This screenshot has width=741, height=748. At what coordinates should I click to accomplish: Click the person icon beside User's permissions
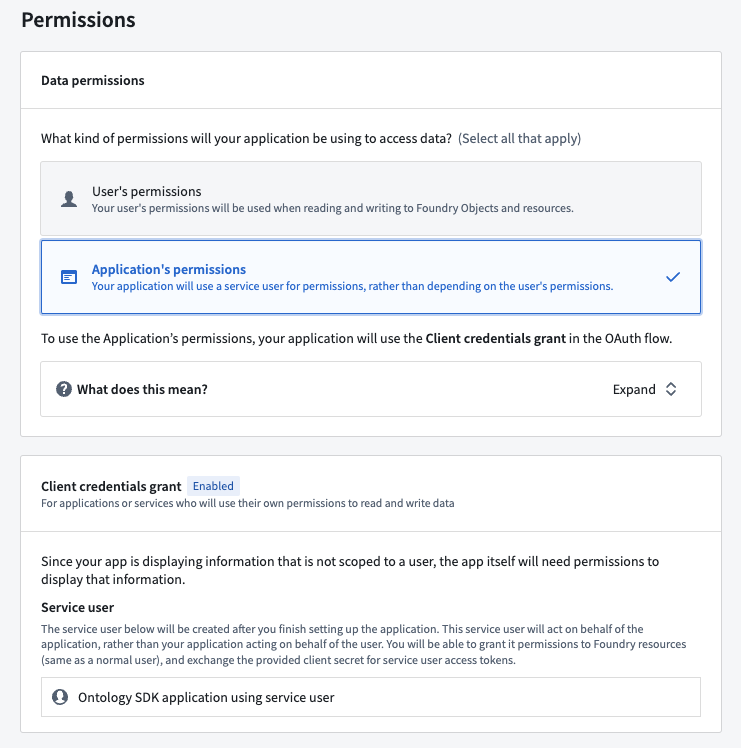69,199
